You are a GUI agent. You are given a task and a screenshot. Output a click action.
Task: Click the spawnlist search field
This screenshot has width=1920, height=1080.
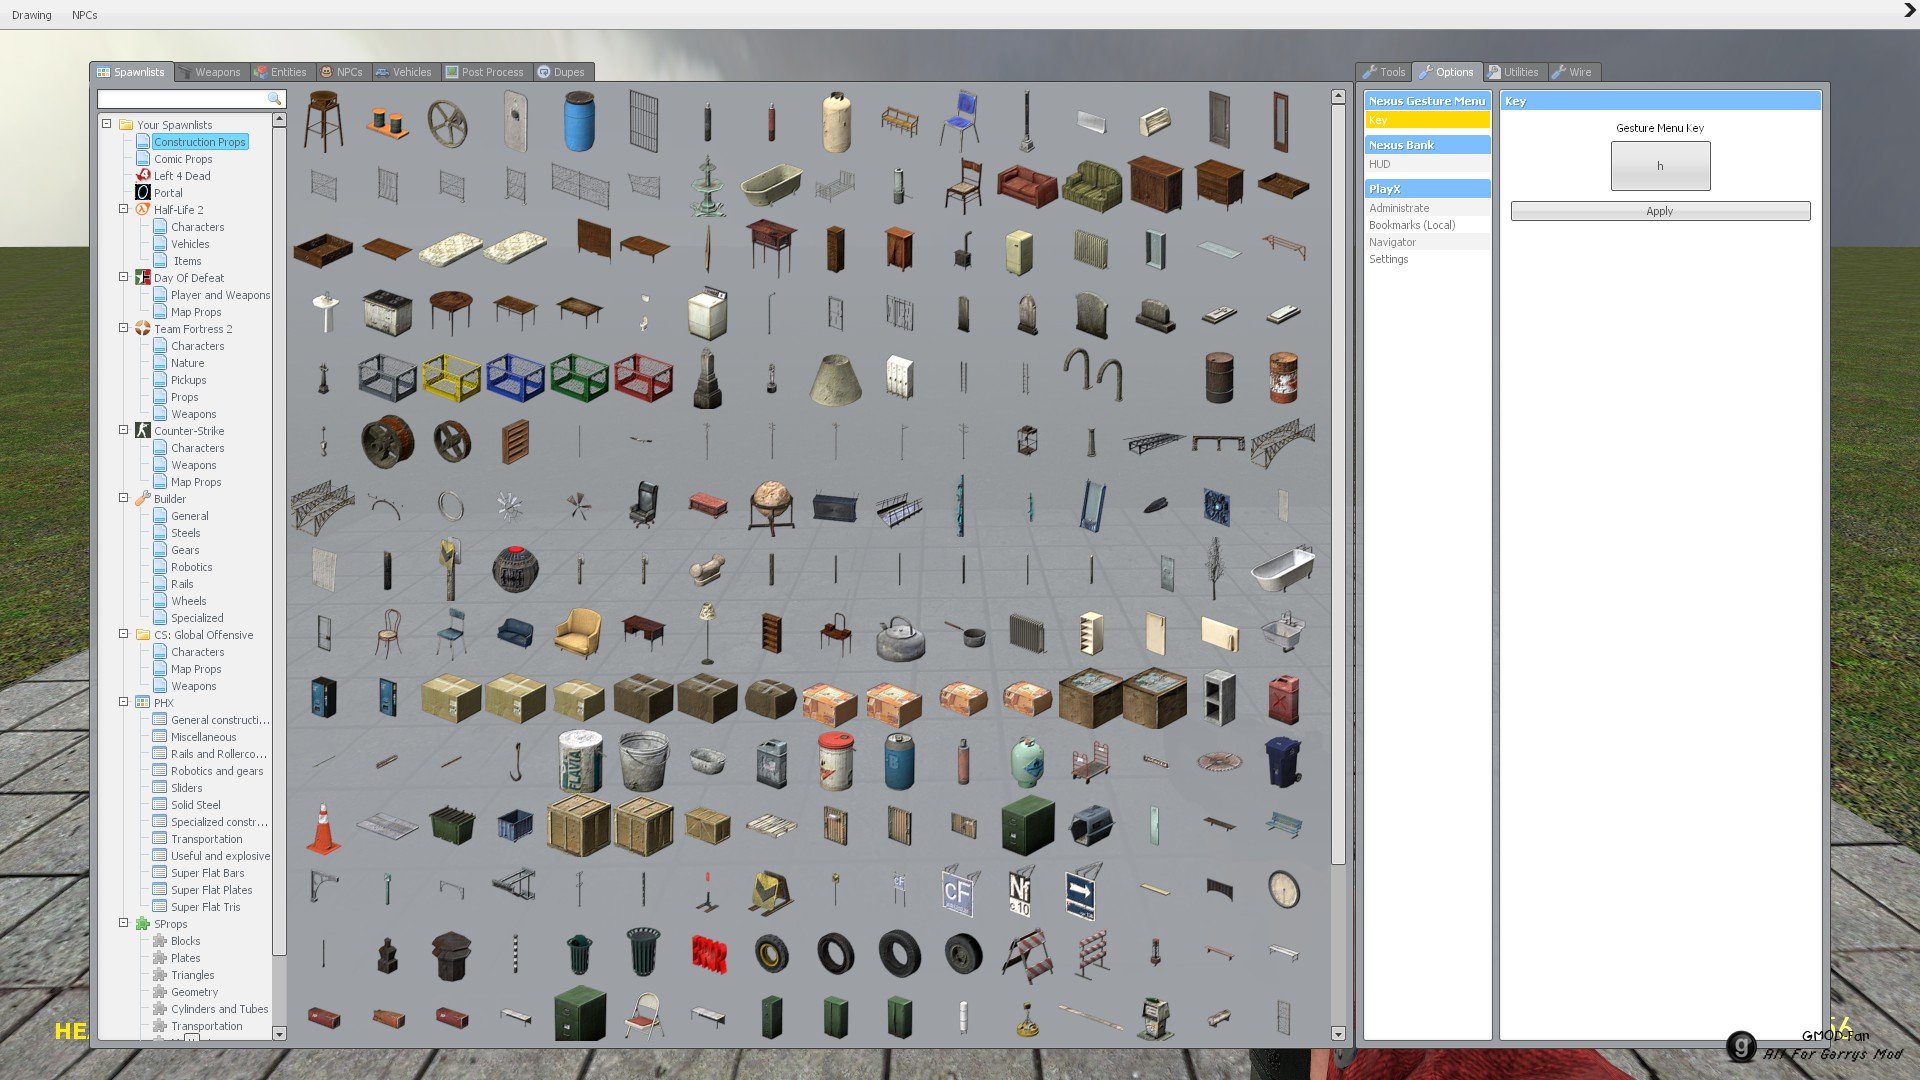[x=191, y=99]
